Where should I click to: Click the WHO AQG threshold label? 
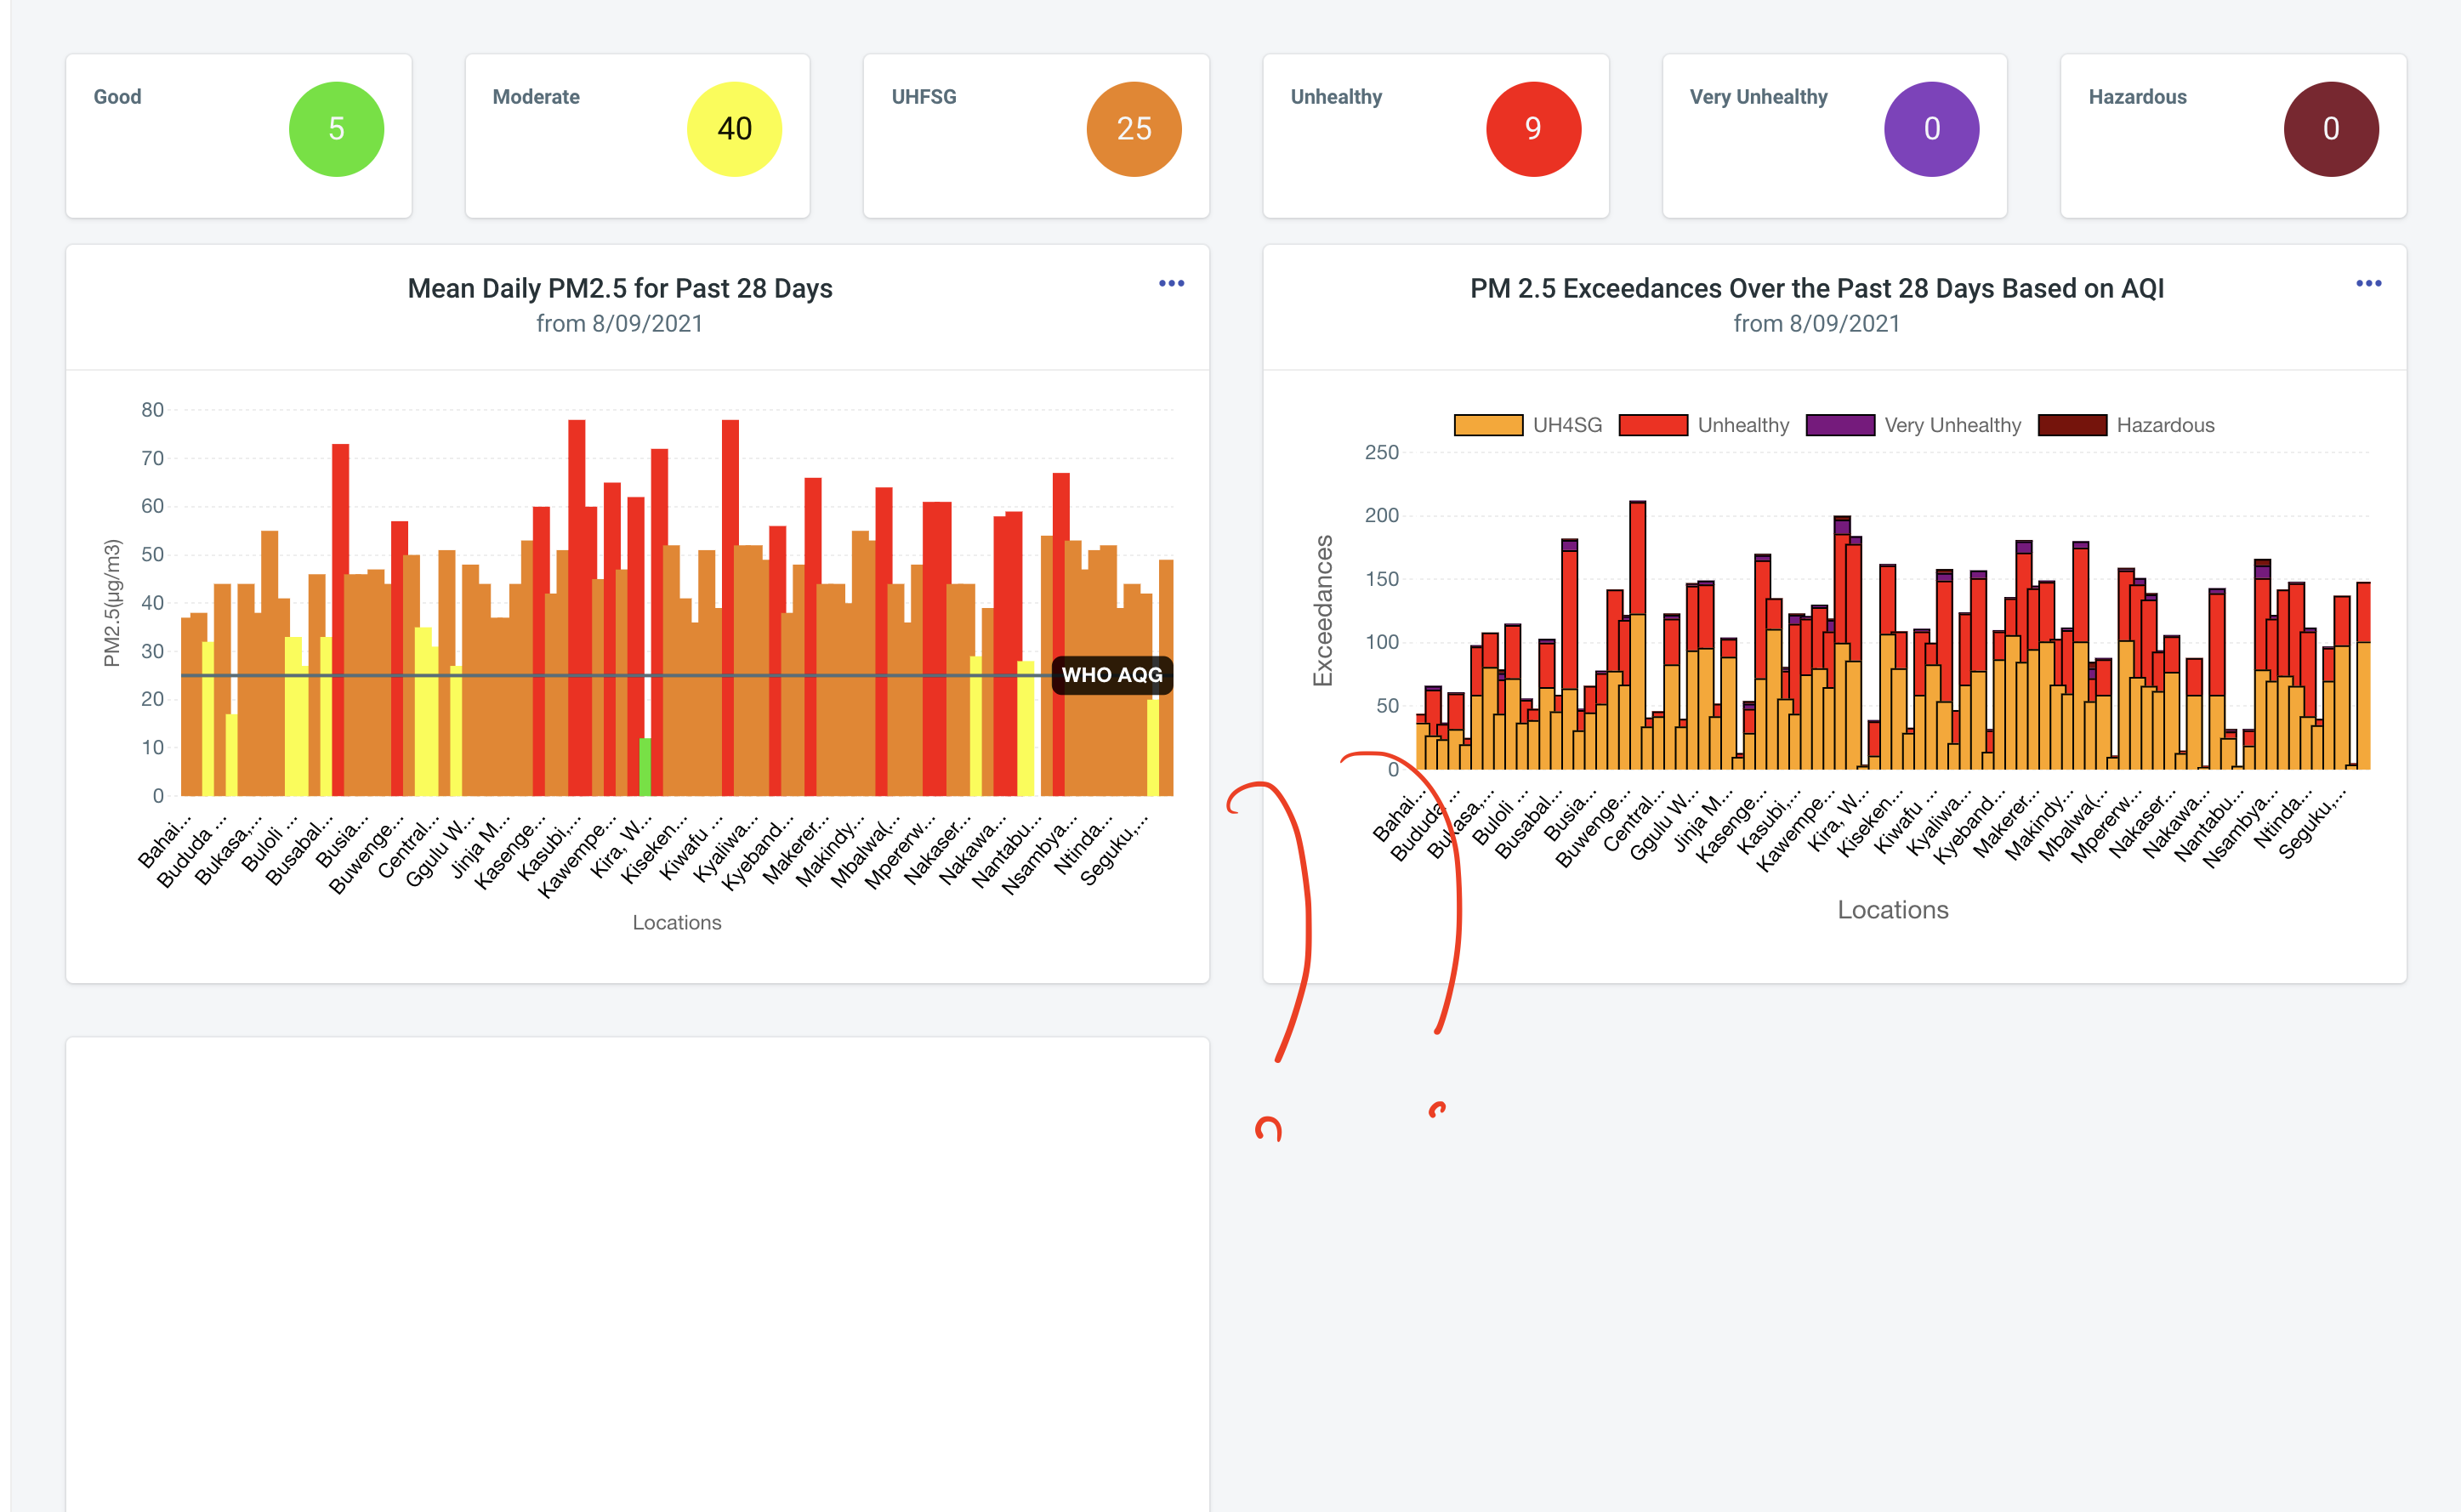click(1112, 675)
